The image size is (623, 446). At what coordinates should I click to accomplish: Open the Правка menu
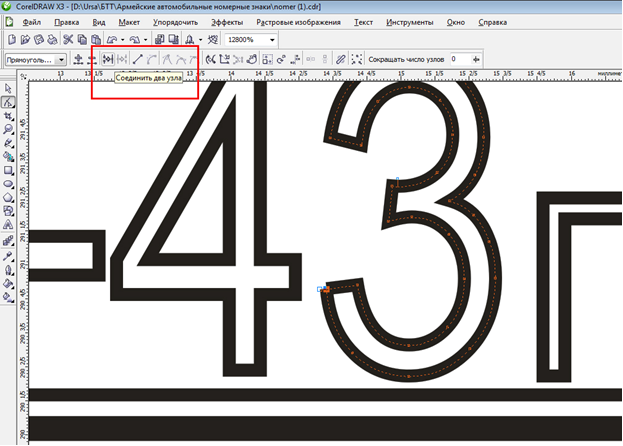tap(66, 22)
